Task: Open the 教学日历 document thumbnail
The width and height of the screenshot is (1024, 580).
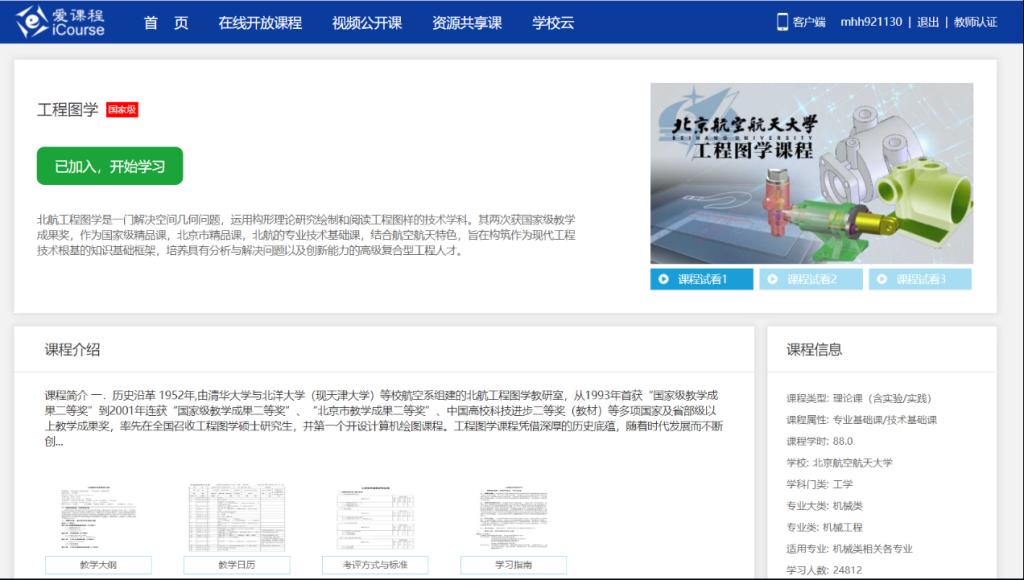Action: point(237,518)
